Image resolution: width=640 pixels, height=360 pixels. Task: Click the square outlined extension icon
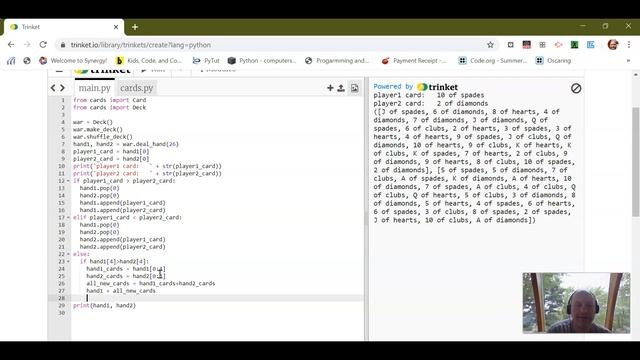click(x=510, y=45)
